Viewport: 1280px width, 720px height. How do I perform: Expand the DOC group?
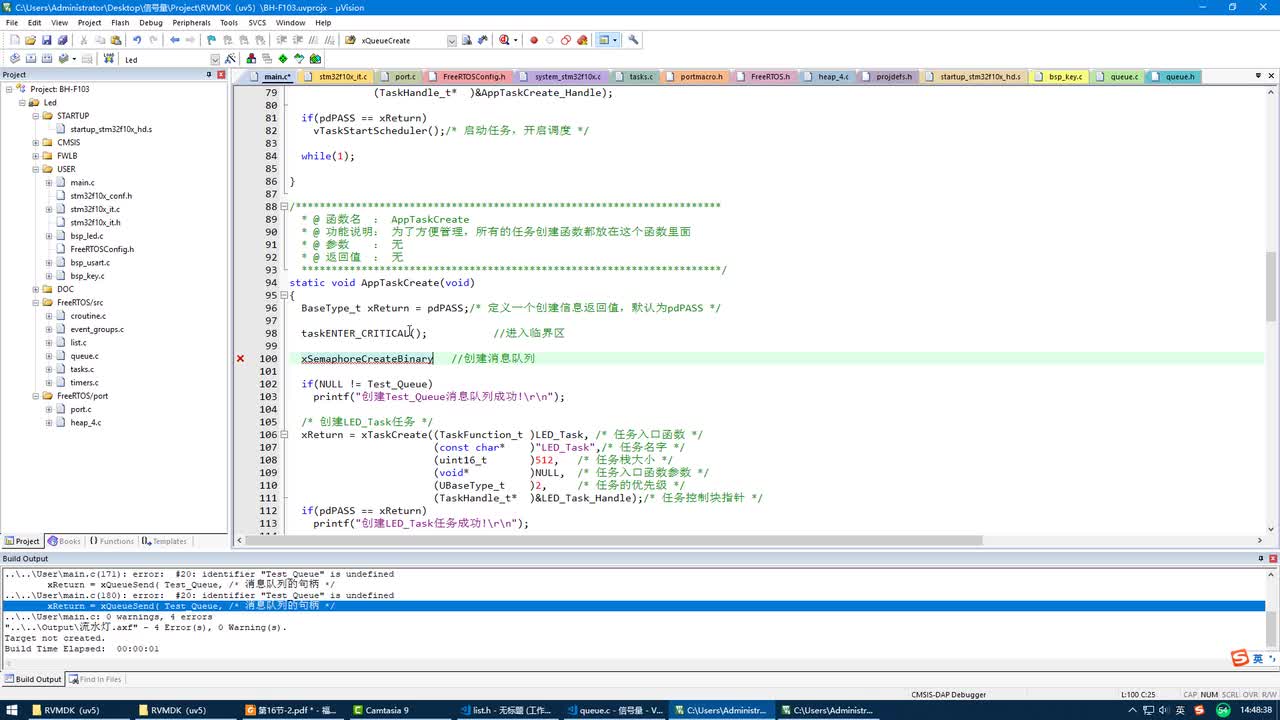tap(35, 289)
